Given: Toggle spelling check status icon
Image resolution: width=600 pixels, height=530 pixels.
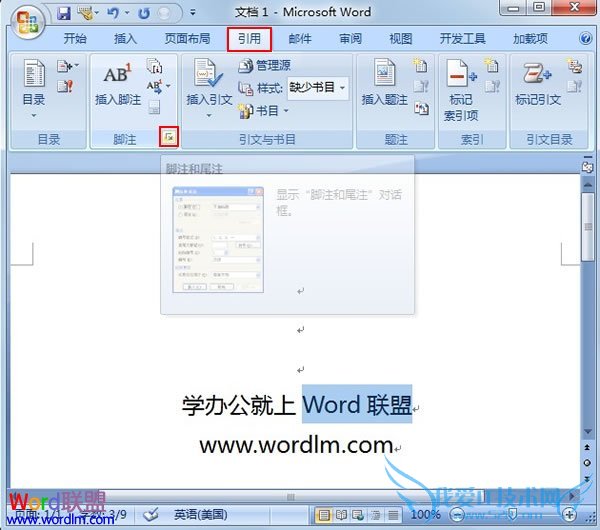Looking at the screenshot, I should tap(151, 514).
